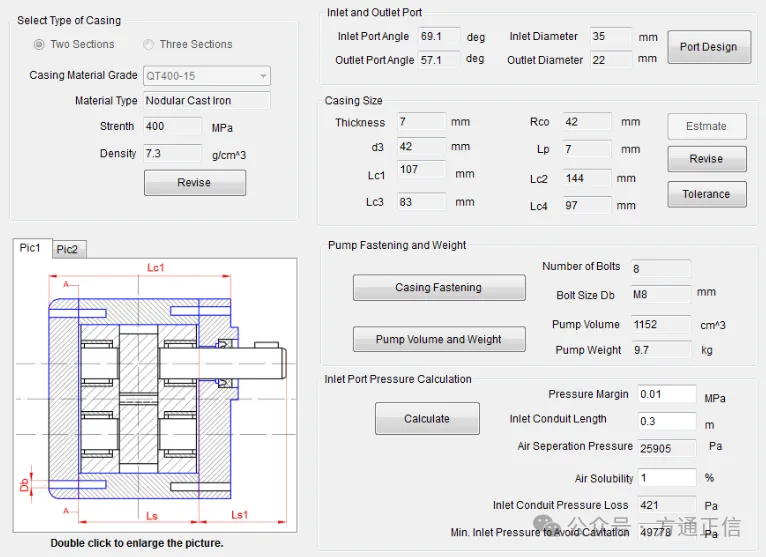
Task: Click the Pressure Margin field
Action: (x=667, y=394)
